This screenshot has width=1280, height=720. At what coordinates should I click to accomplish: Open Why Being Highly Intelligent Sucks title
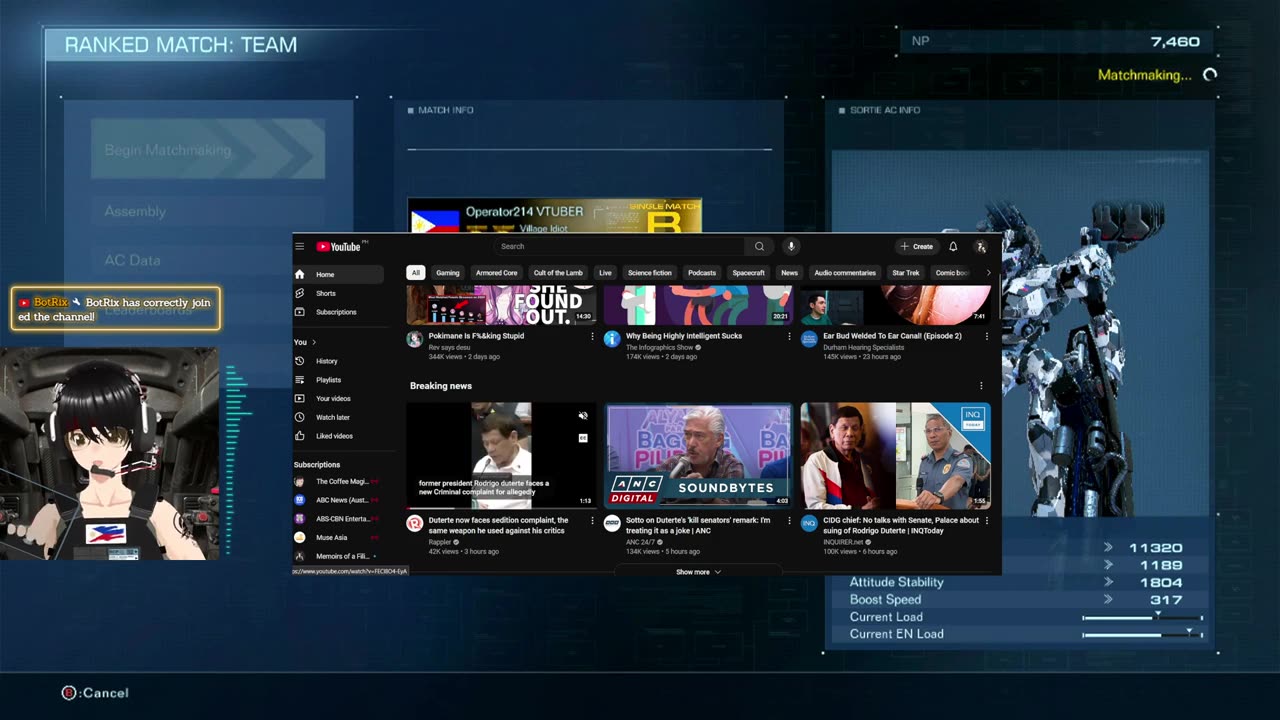[x=684, y=336]
